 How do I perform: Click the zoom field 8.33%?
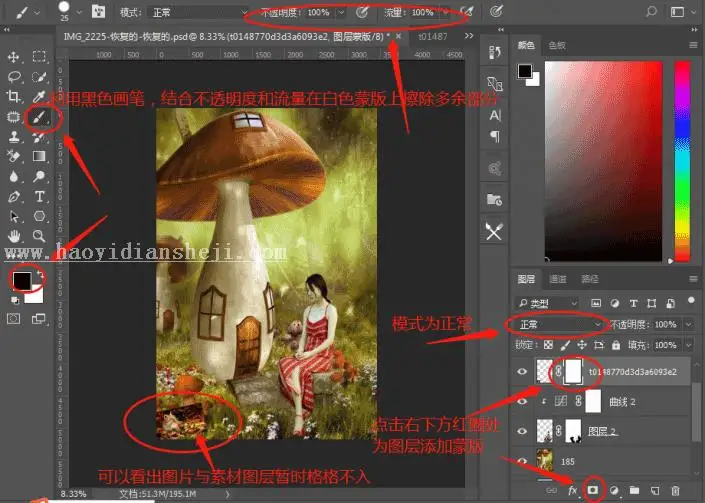(73, 494)
